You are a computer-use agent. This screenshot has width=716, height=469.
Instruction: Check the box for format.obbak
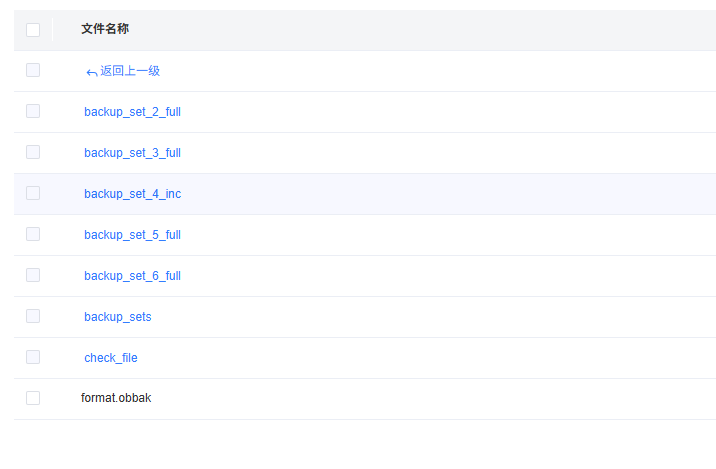tap(33, 398)
